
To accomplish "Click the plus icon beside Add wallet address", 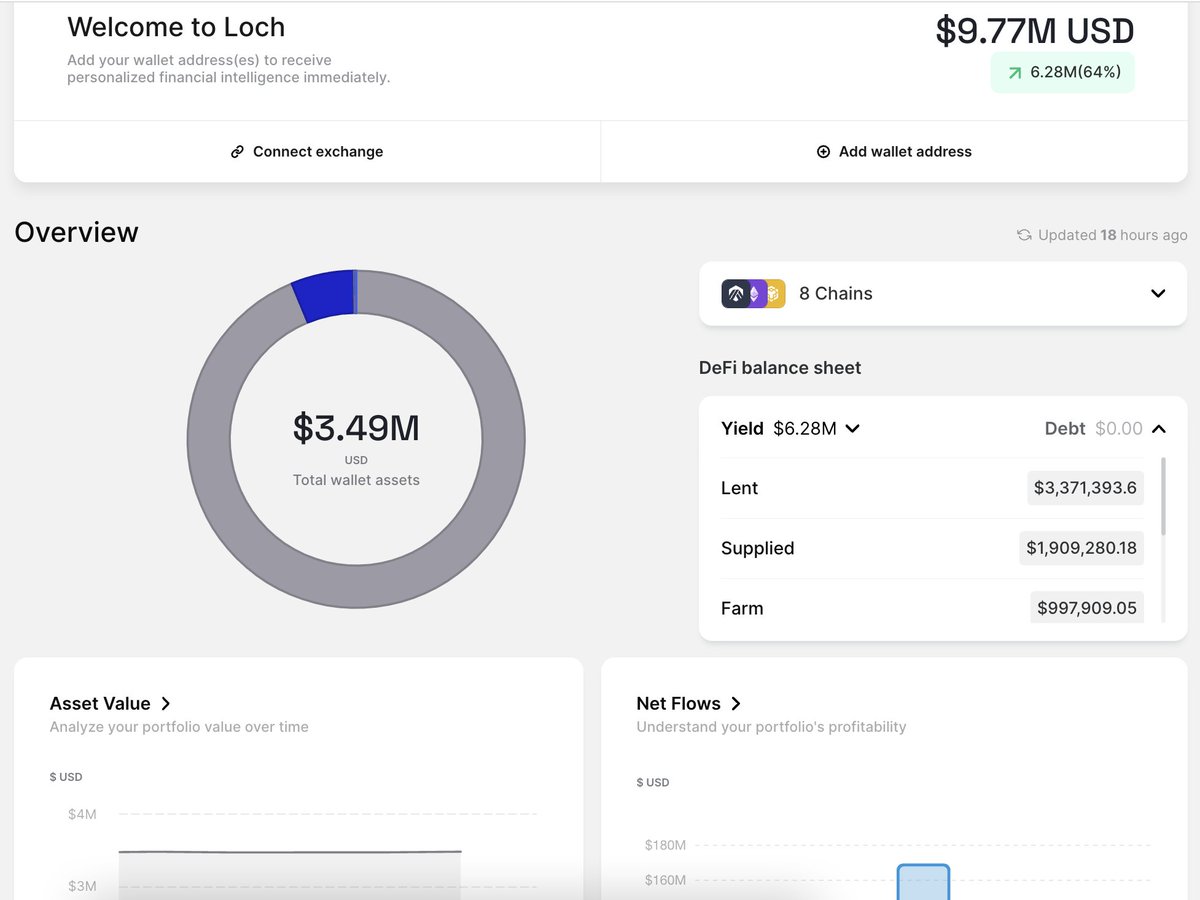I will (823, 152).
